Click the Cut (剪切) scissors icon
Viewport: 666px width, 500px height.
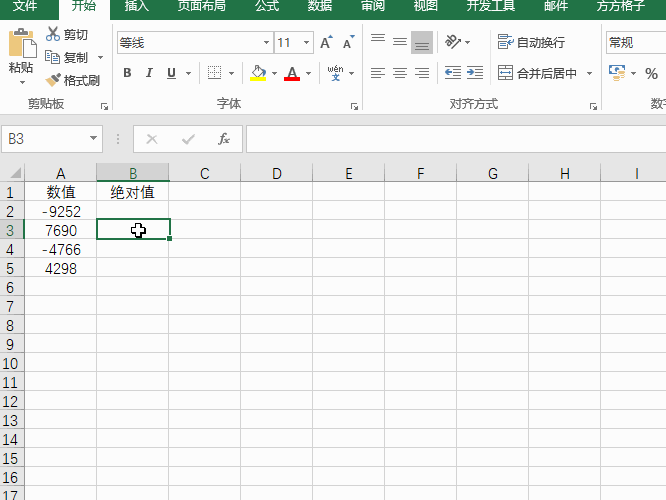(x=53, y=34)
